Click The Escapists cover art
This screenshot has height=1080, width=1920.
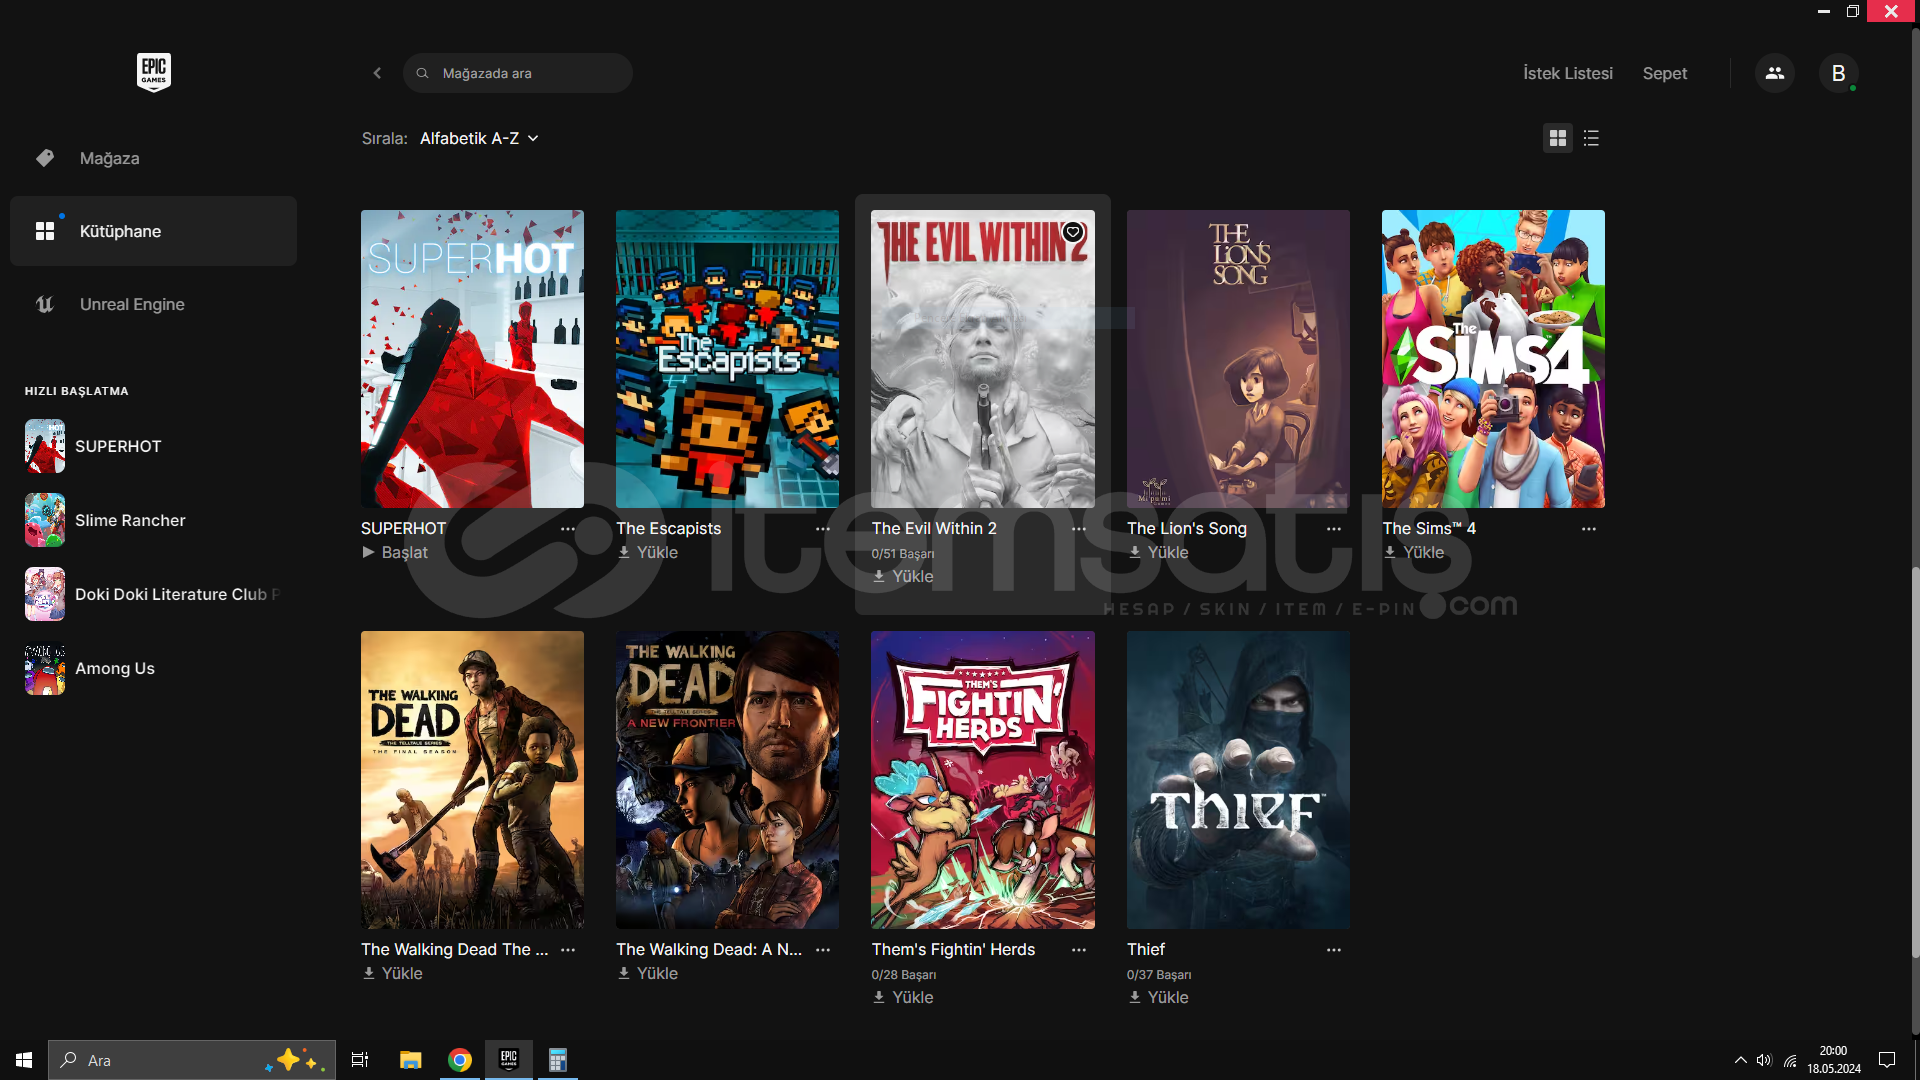[x=727, y=359]
